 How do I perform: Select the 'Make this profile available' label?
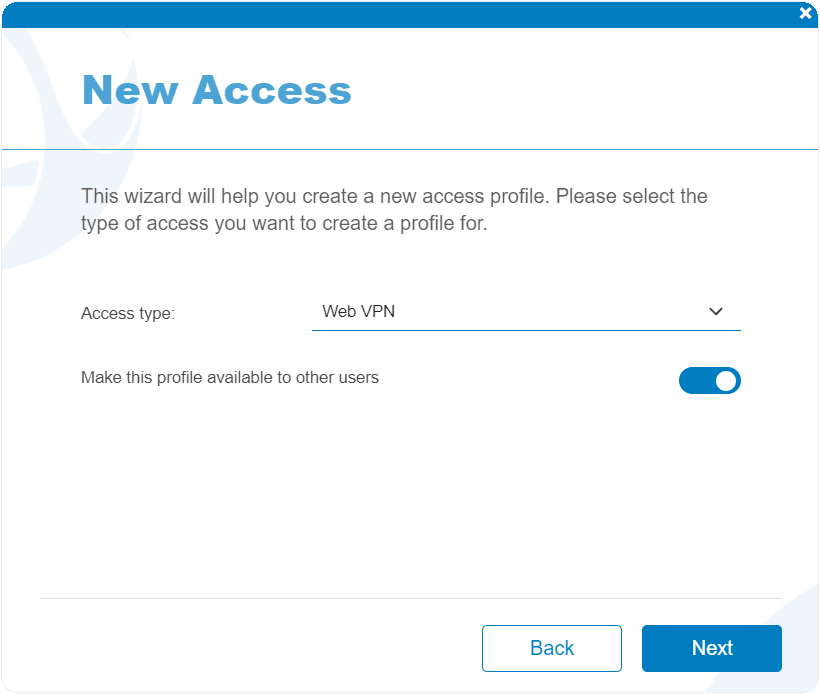pyautogui.click(x=230, y=378)
